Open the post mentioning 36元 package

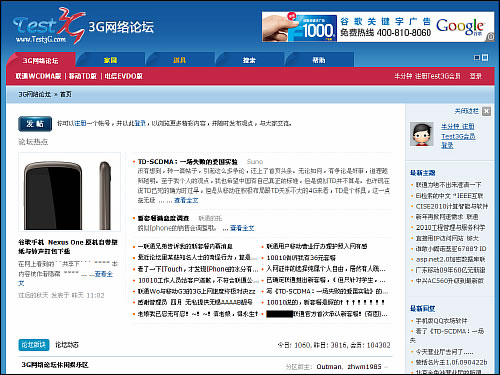301,258
